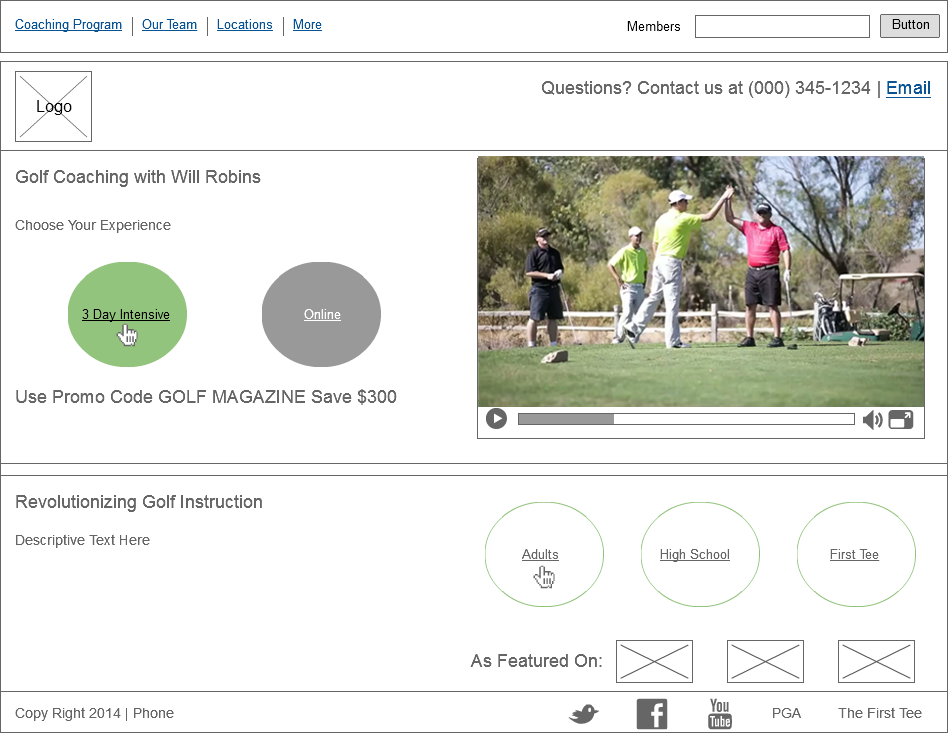The height and width of the screenshot is (733, 951).
Task: Click first As Featured On image placeholder
Action: [654, 661]
